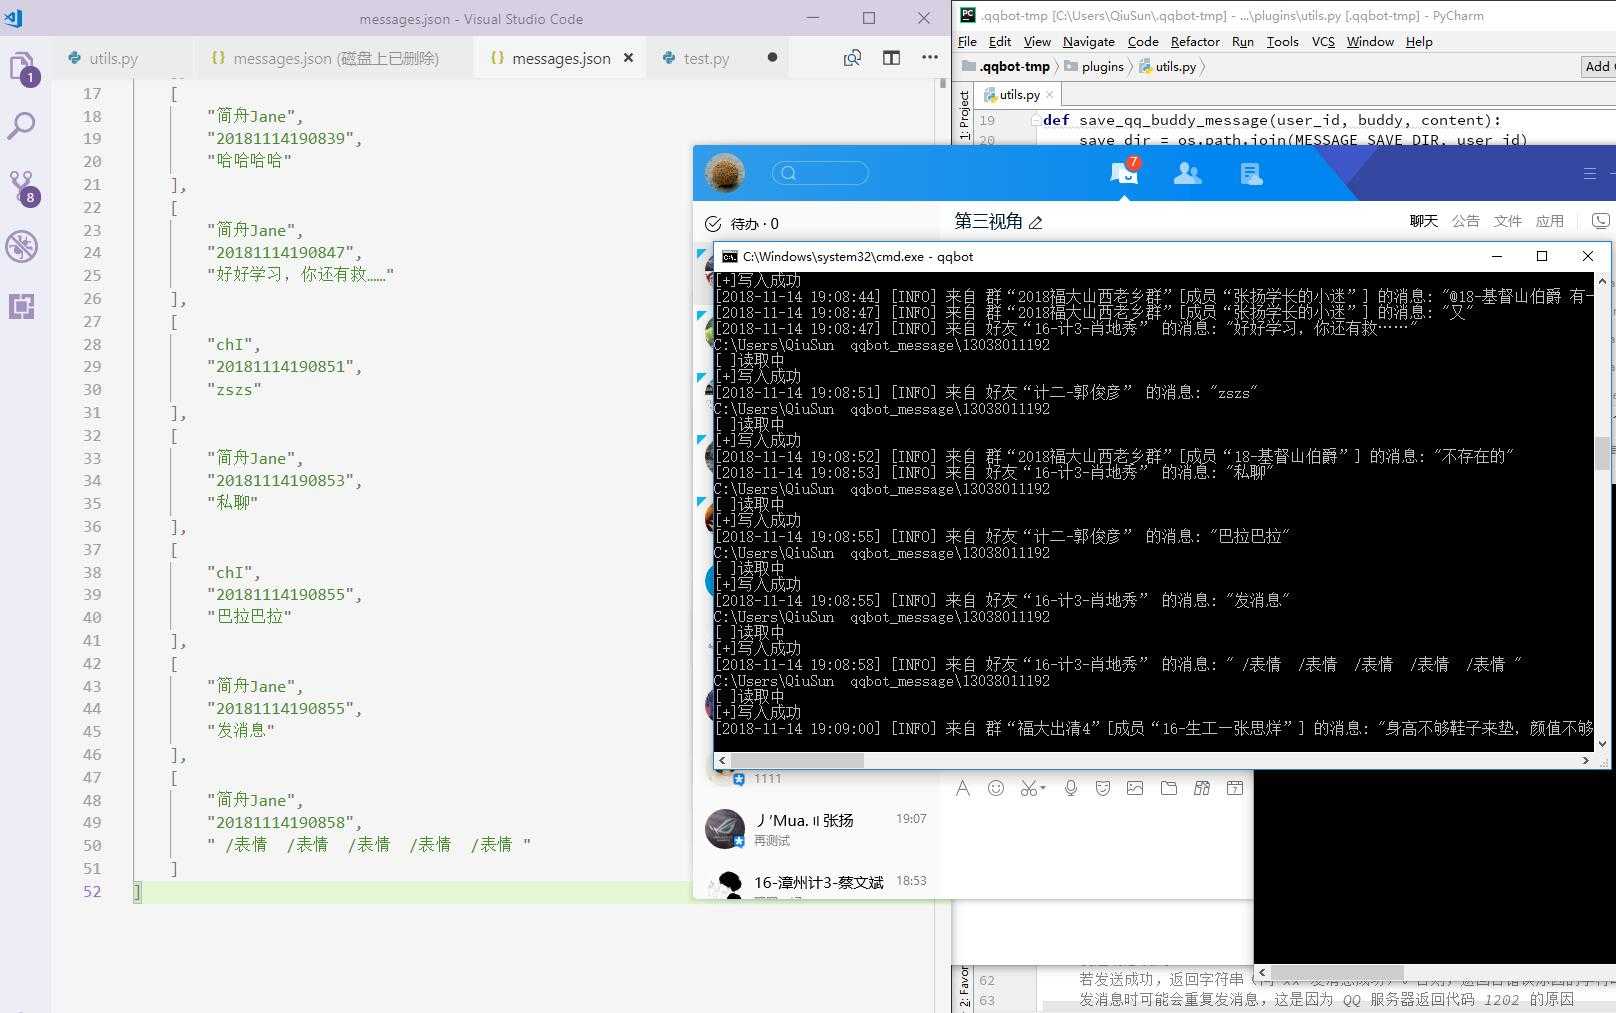Open the Source Control view in VS Code
Screen dimensions: 1616x1013
[x=22, y=186]
